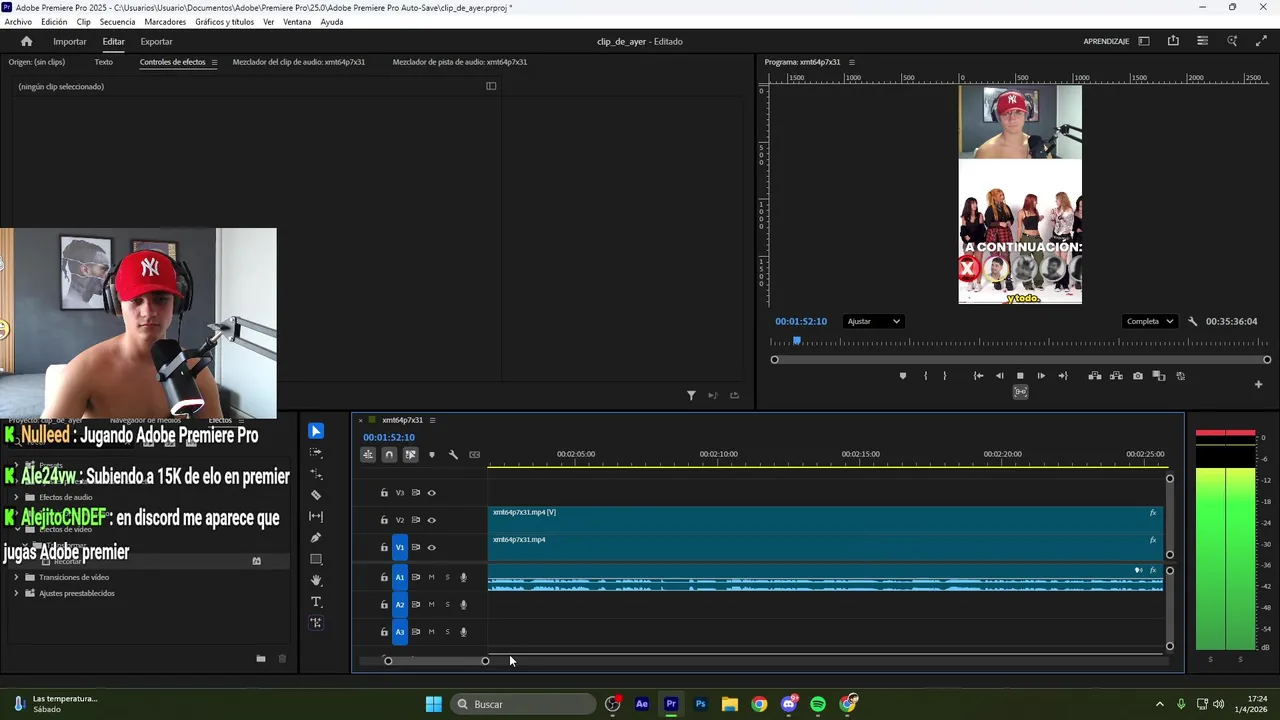The image size is (1280, 720).
Task: Expand Ajustes preestablecidos folder
Action: [x=16, y=593]
